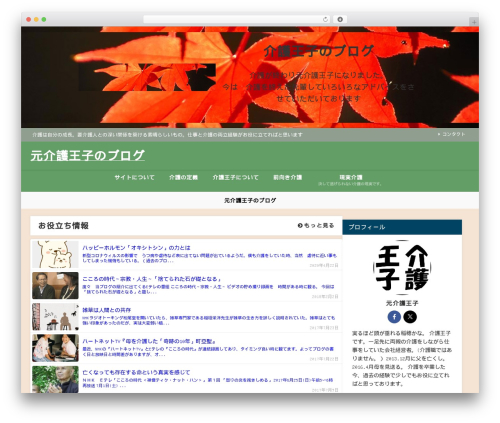Click the 介護王子 profile logo image
500x423 pixels.
tap(402, 267)
